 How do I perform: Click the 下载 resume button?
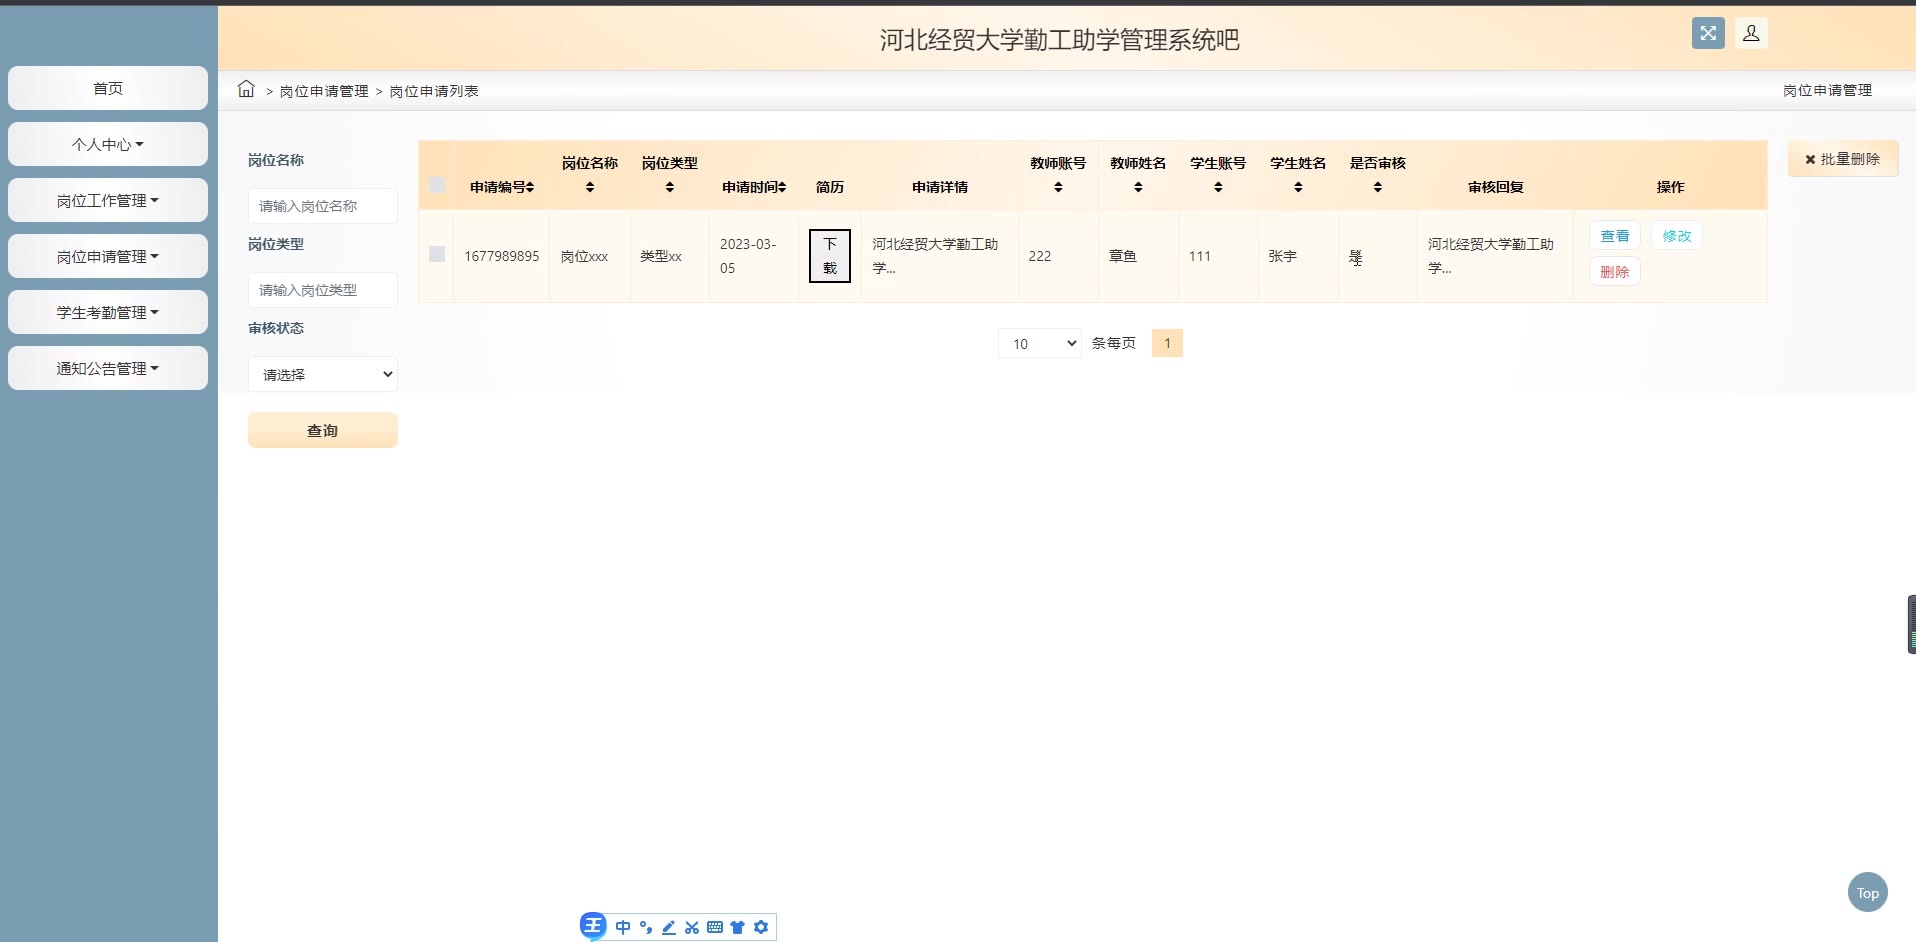[x=829, y=256]
